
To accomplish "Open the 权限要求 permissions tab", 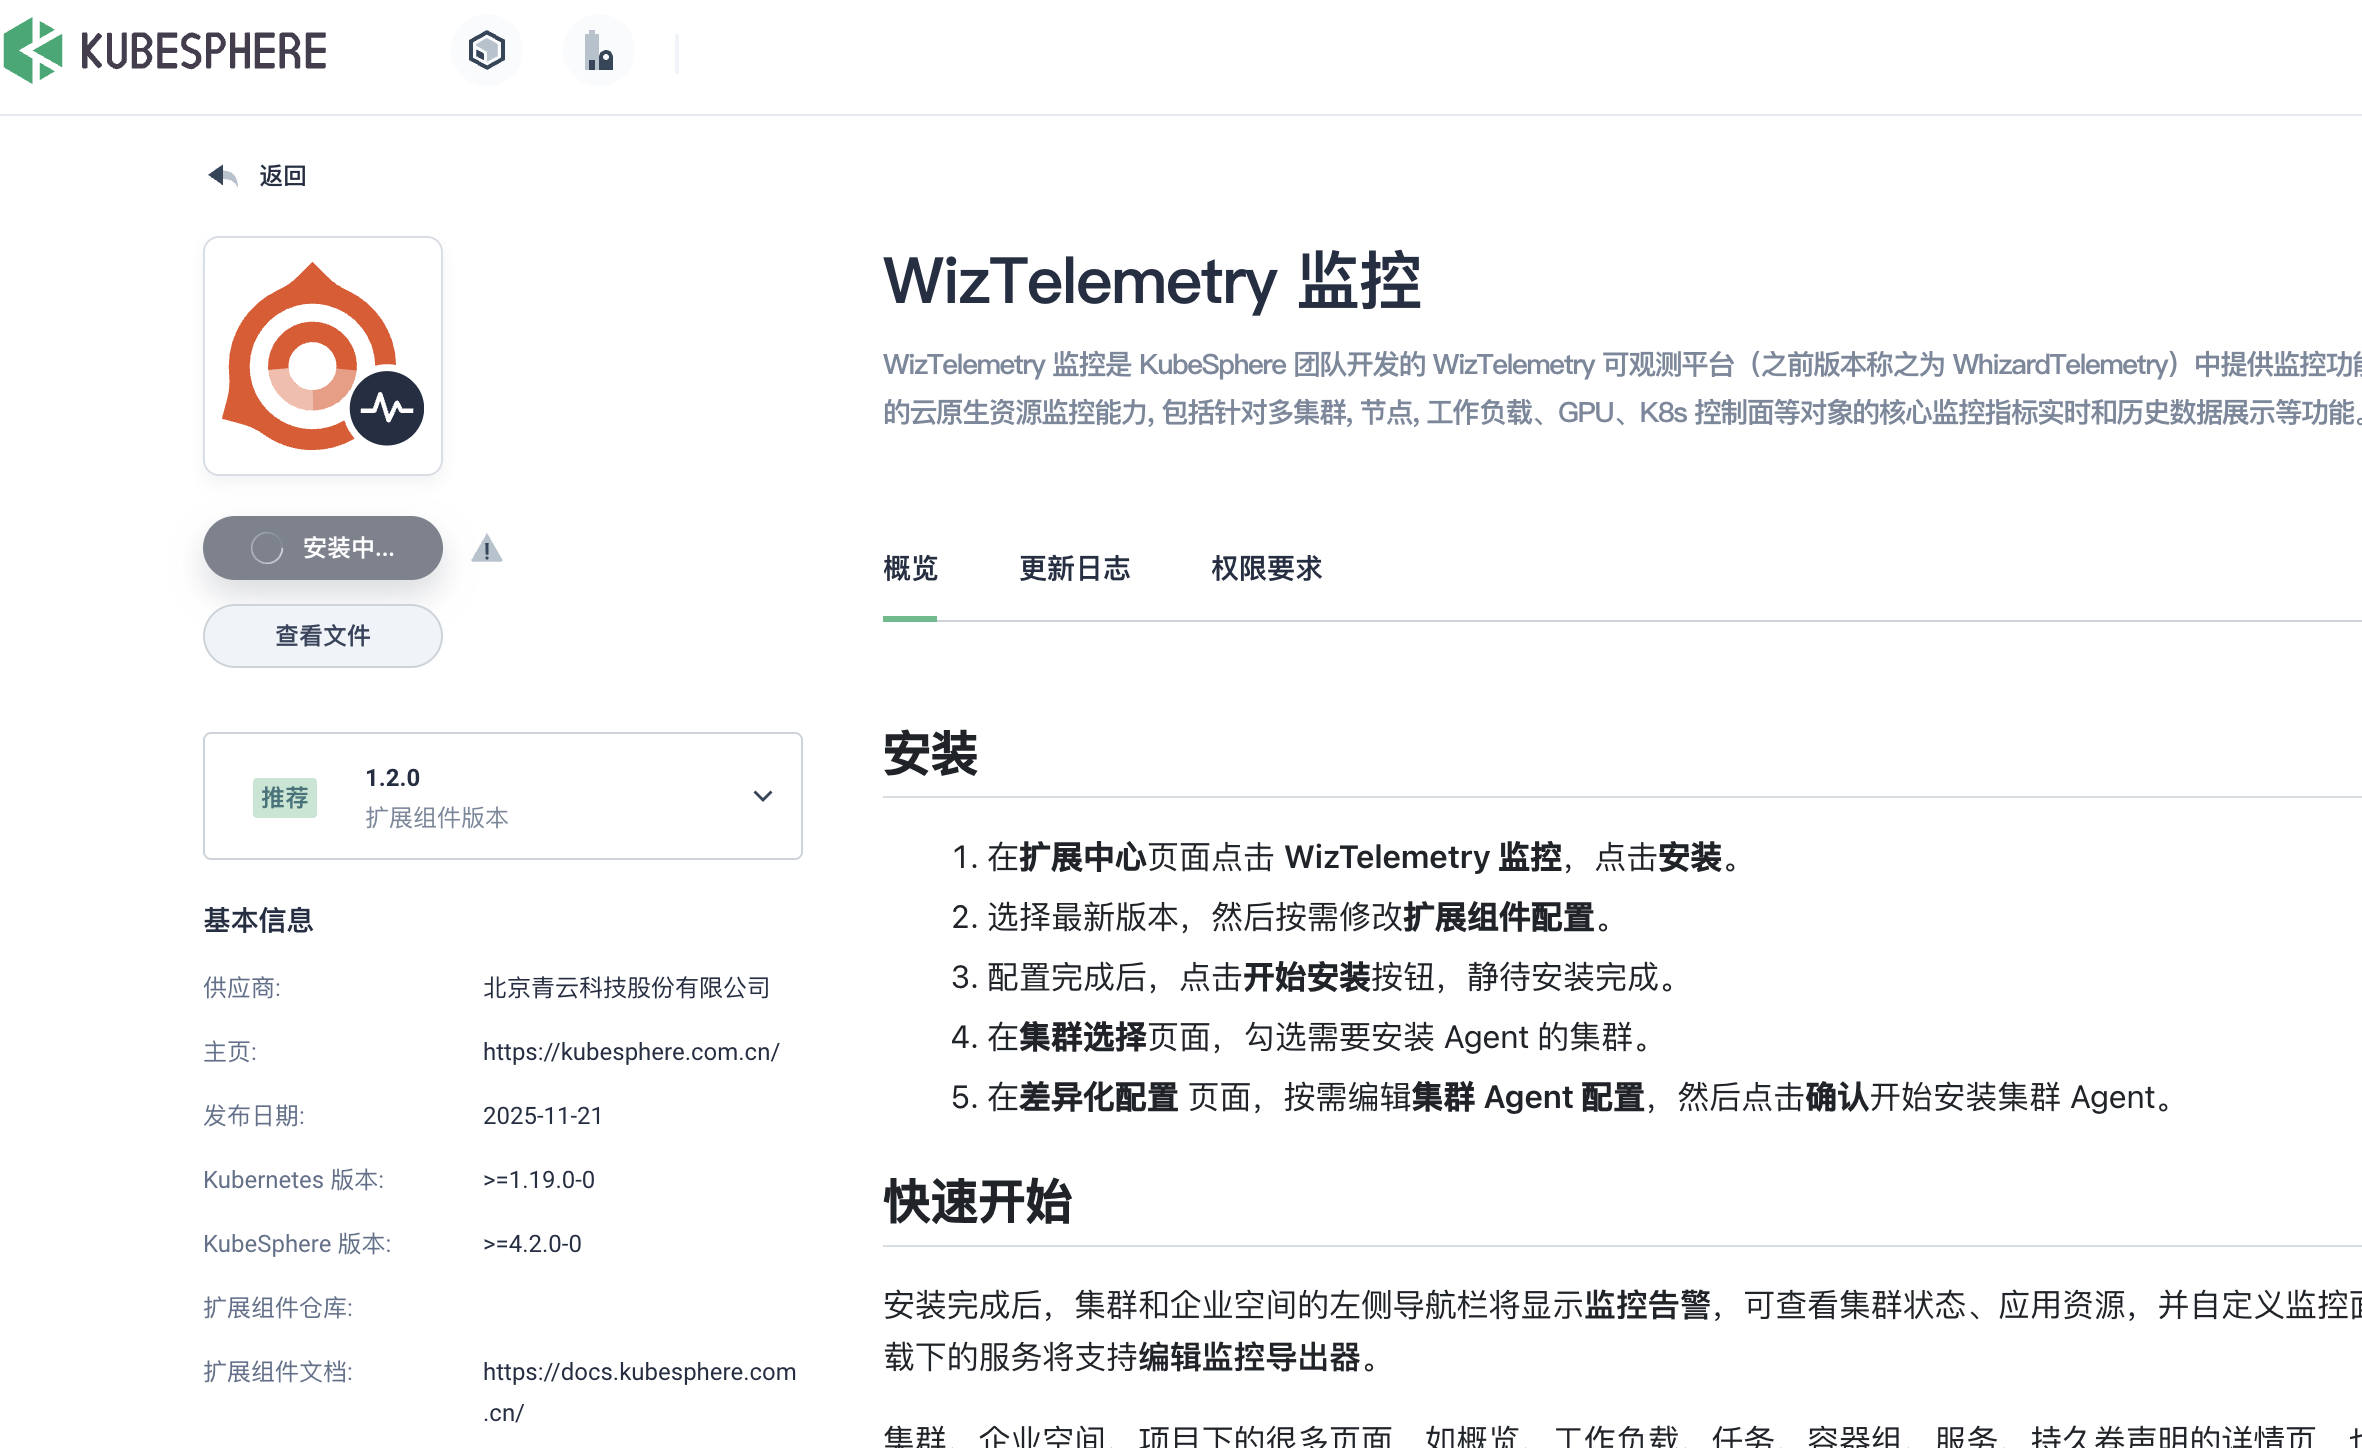I will tap(1266, 569).
